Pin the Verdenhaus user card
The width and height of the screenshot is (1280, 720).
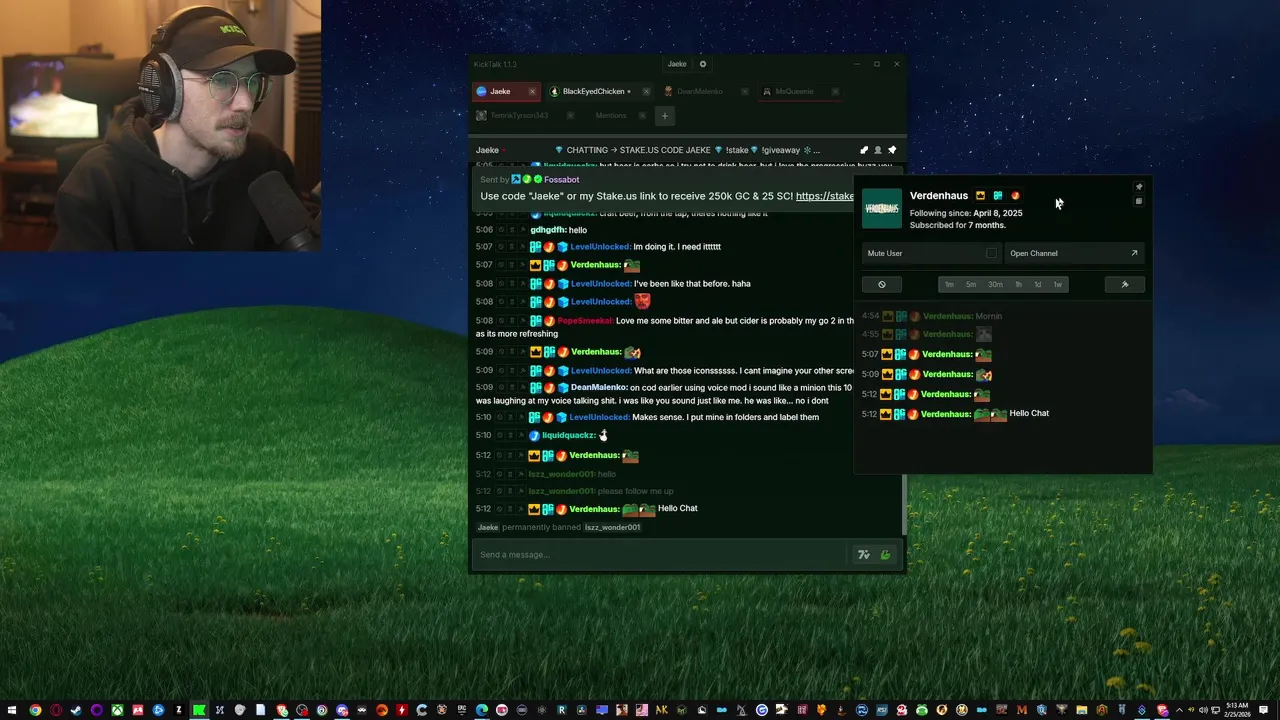[1138, 187]
